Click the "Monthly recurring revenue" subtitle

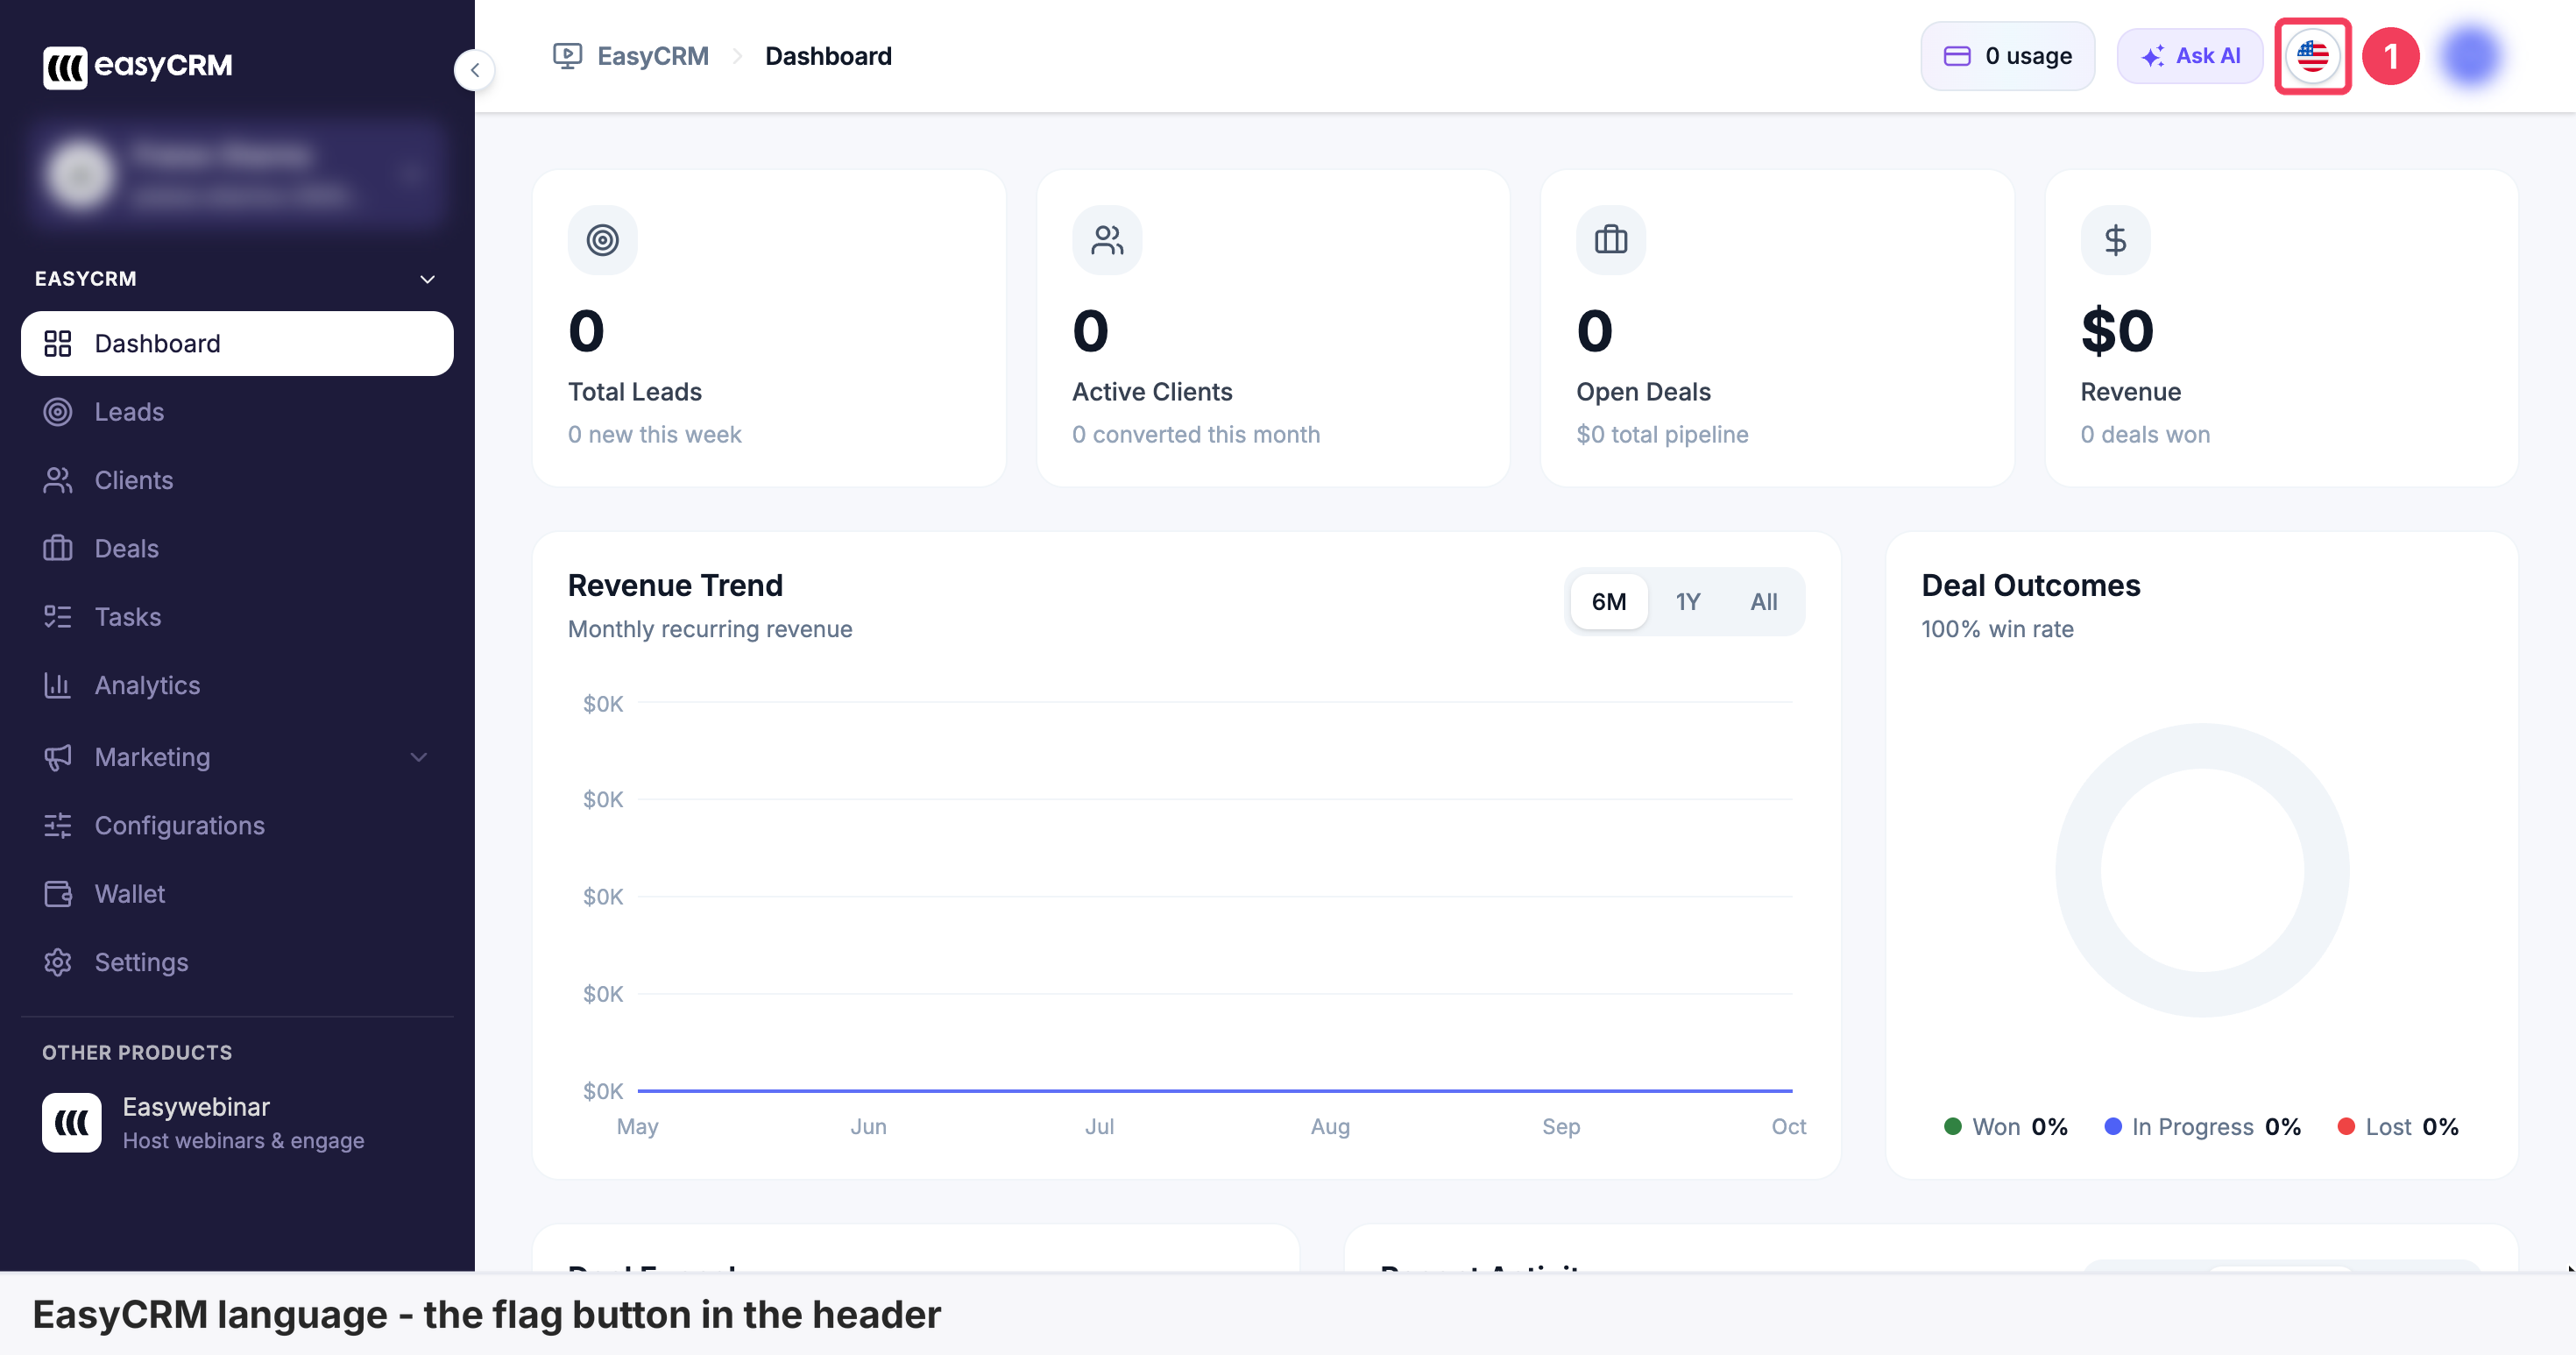[x=709, y=629]
